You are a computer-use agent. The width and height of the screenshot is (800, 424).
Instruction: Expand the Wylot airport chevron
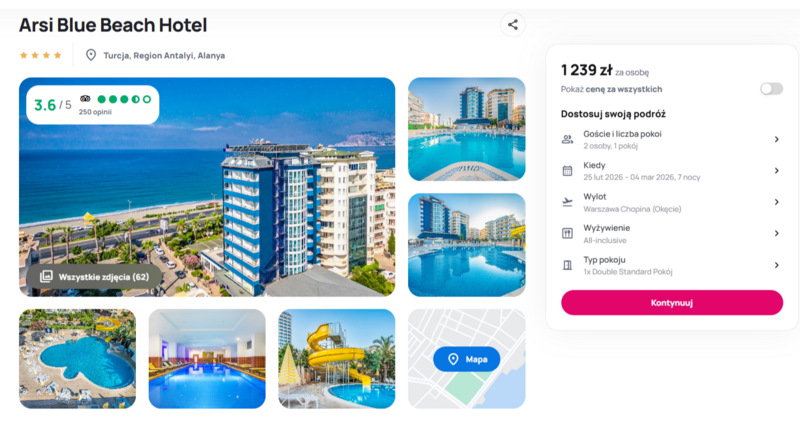click(776, 202)
